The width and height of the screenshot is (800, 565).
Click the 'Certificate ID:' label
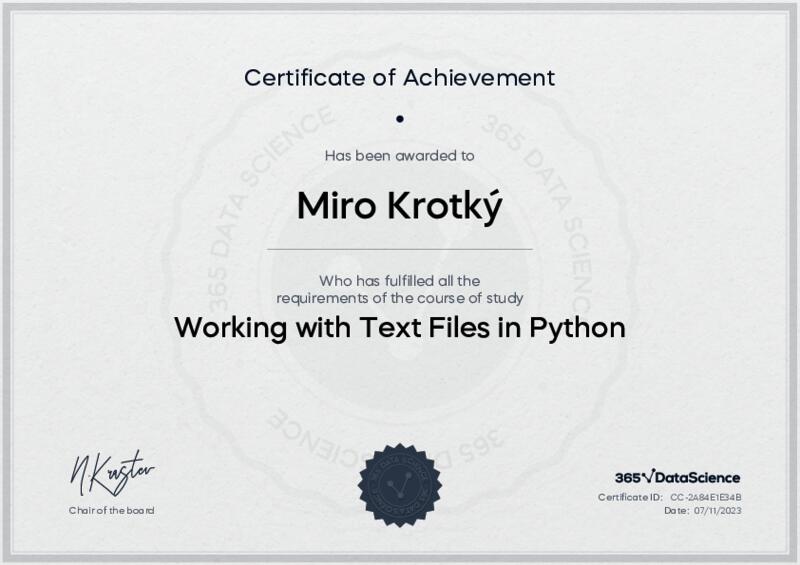click(630, 497)
